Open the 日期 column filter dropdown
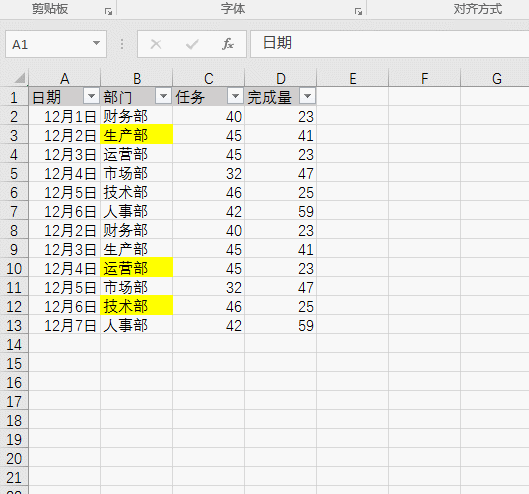The width and height of the screenshot is (529, 494). click(91, 96)
